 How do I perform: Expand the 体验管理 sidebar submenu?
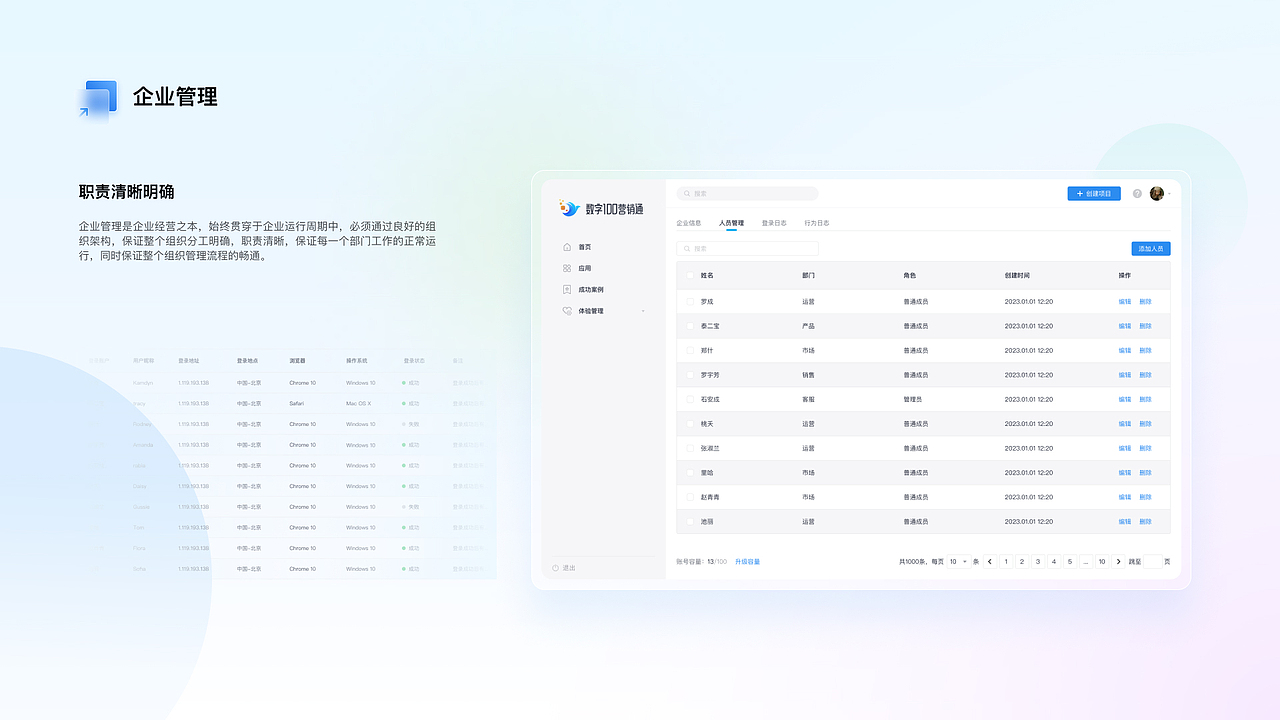(644, 311)
